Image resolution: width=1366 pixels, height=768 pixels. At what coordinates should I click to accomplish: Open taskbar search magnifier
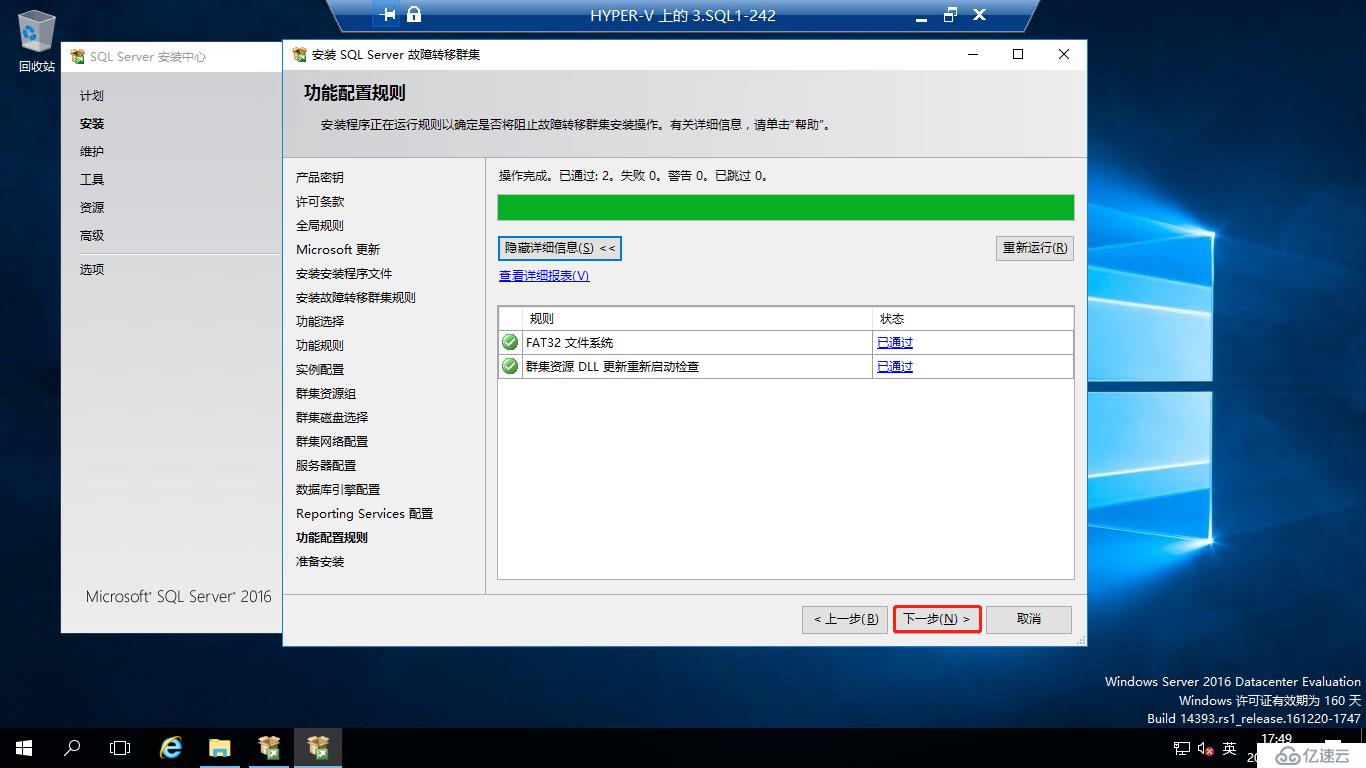coord(72,747)
